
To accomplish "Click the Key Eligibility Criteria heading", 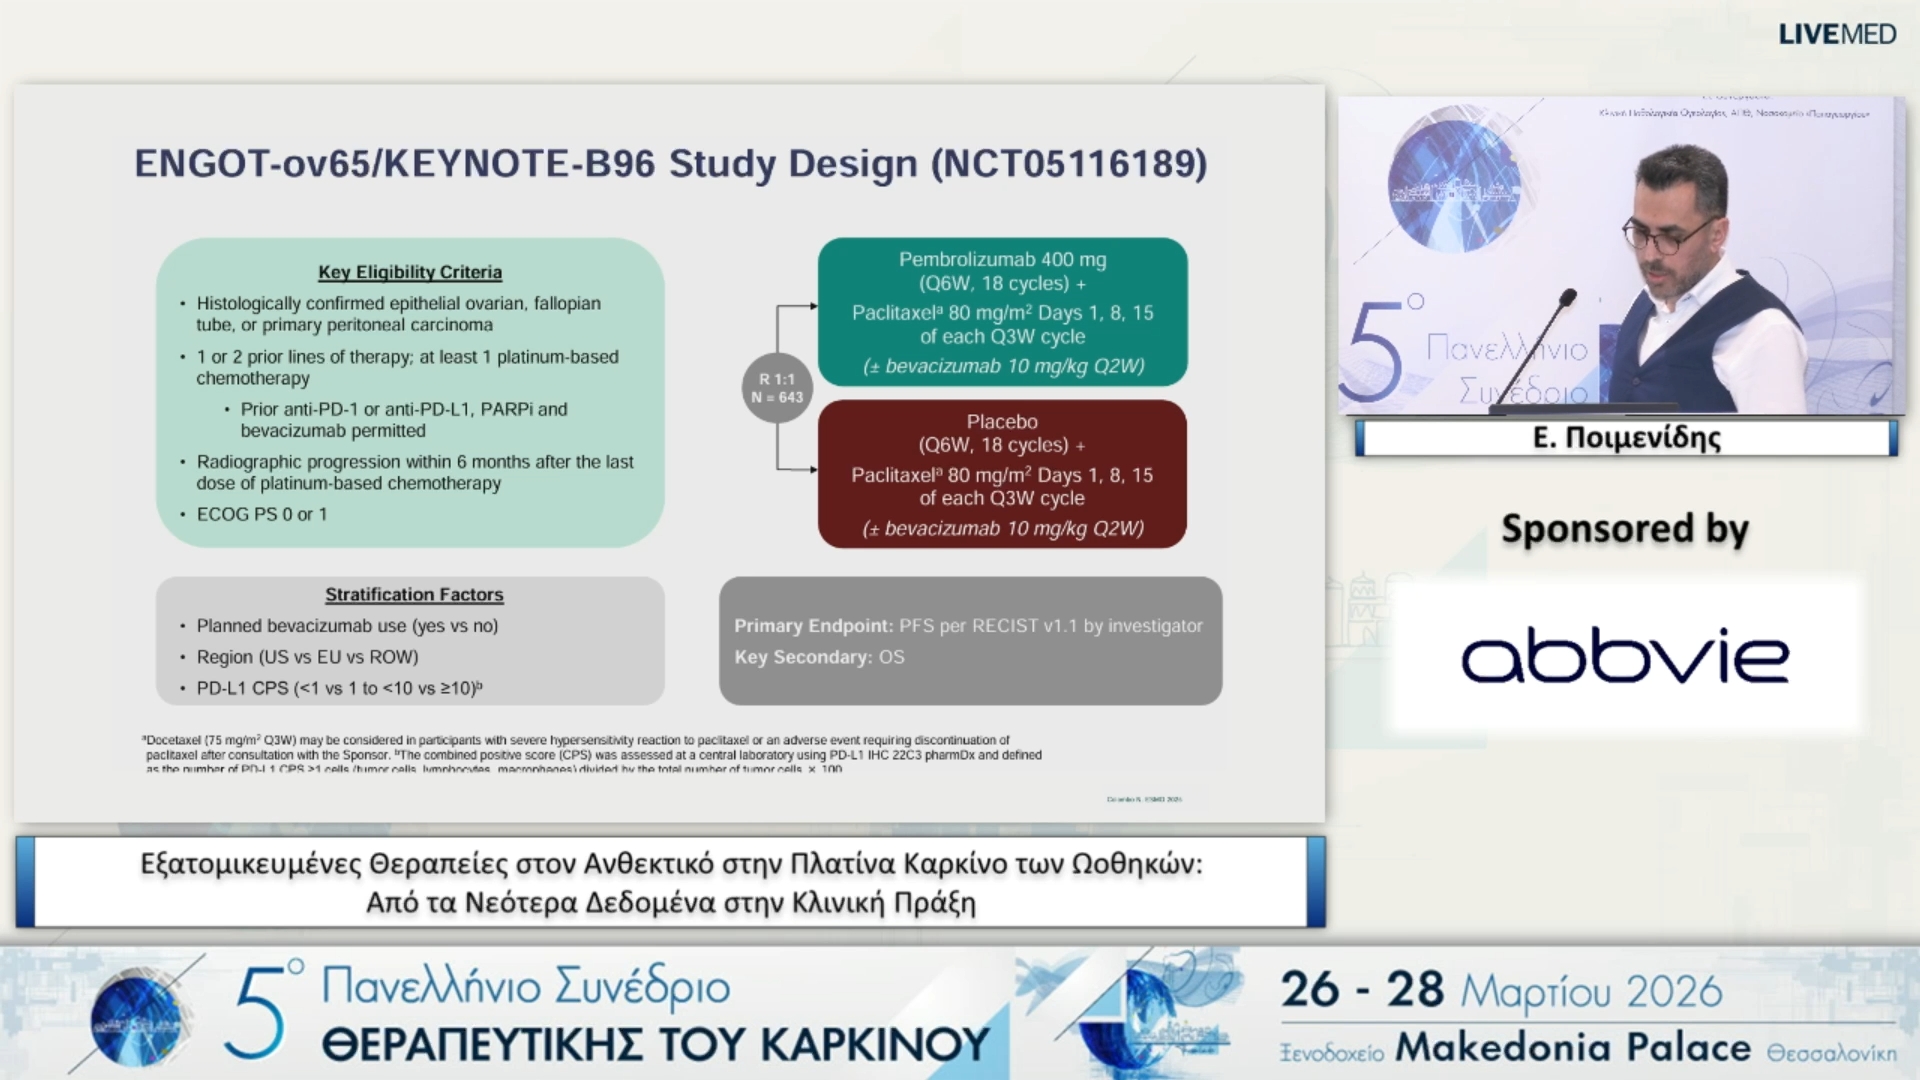I will [410, 272].
